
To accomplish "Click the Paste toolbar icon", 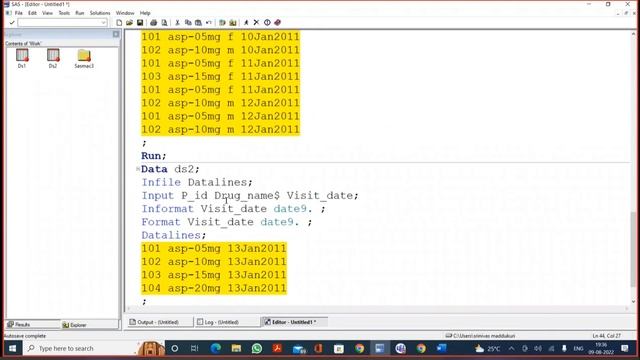I will point(198,22).
